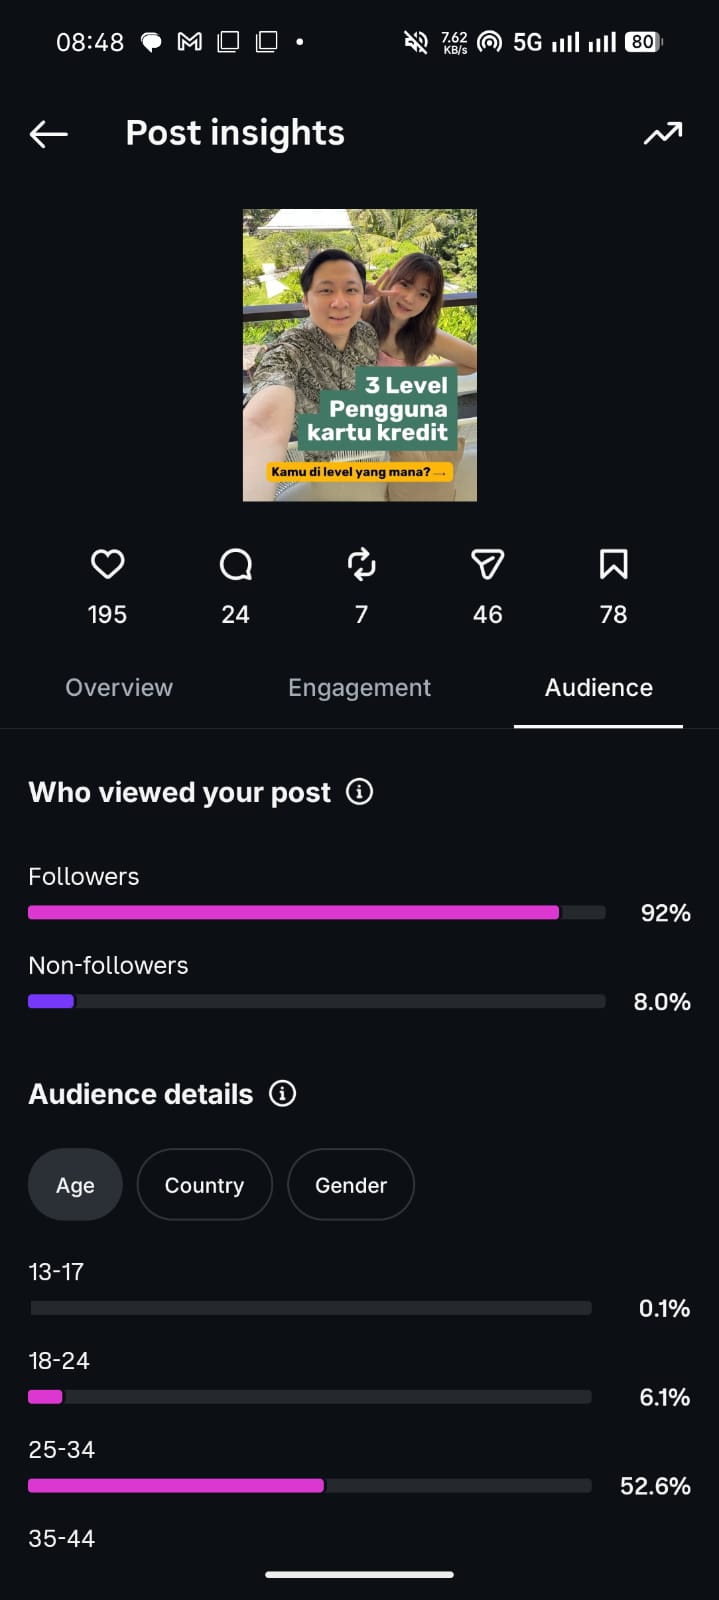
Task: Open info icon beside Who viewed your post
Action: pyautogui.click(x=359, y=792)
